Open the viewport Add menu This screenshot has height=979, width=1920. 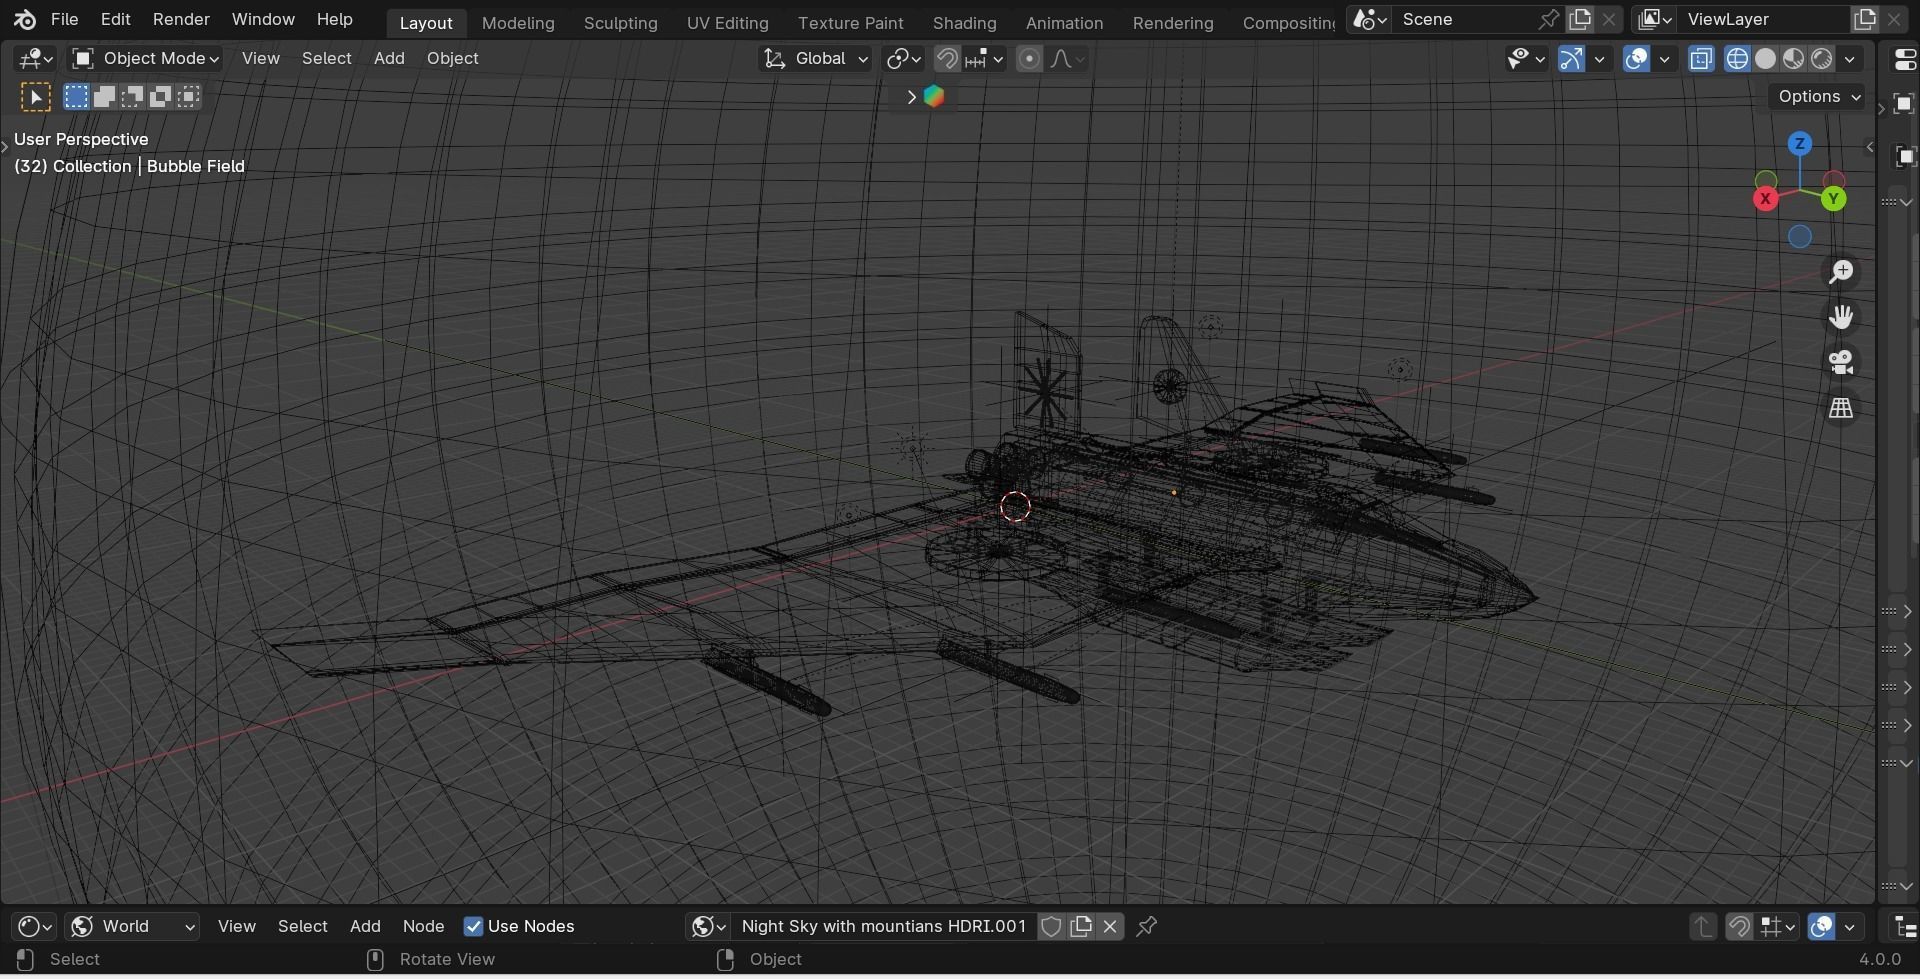[x=389, y=58]
